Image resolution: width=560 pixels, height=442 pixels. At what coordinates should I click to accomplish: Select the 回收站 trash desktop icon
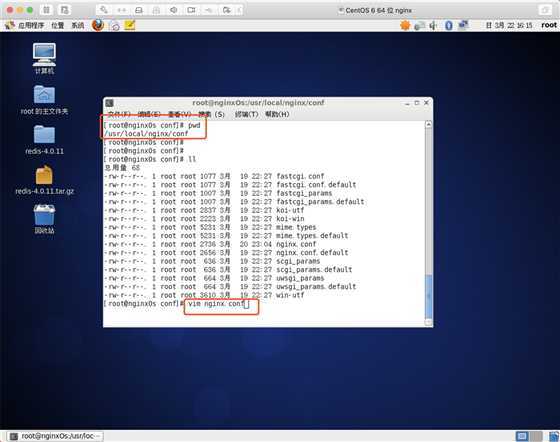click(44, 219)
